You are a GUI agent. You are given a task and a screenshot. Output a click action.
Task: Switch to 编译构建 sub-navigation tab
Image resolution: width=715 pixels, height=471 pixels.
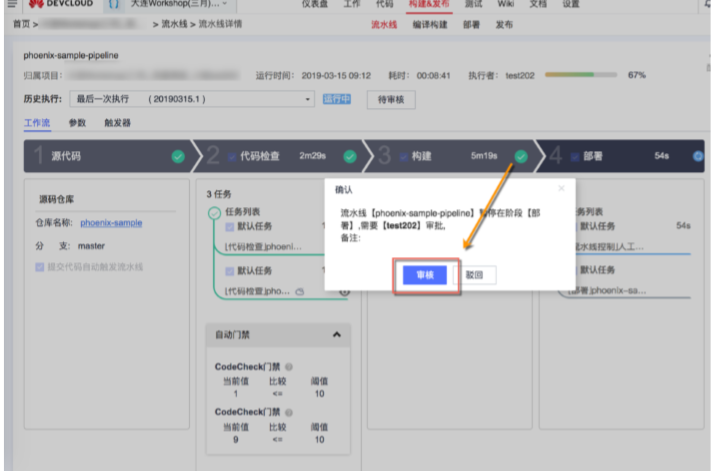[430, 25]
